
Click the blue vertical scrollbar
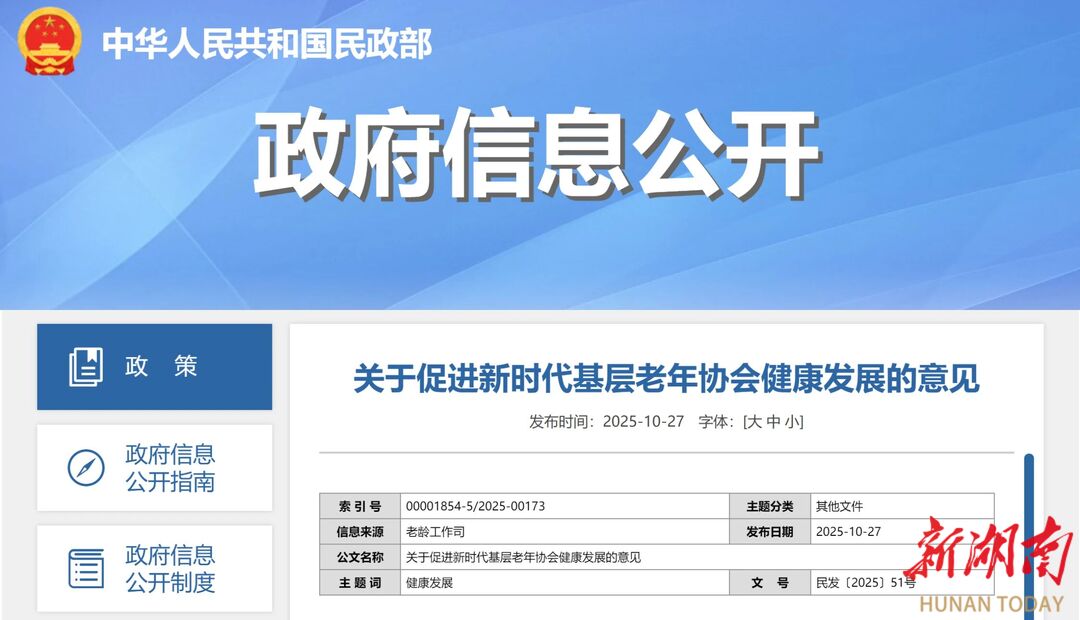pos(1028,530)
